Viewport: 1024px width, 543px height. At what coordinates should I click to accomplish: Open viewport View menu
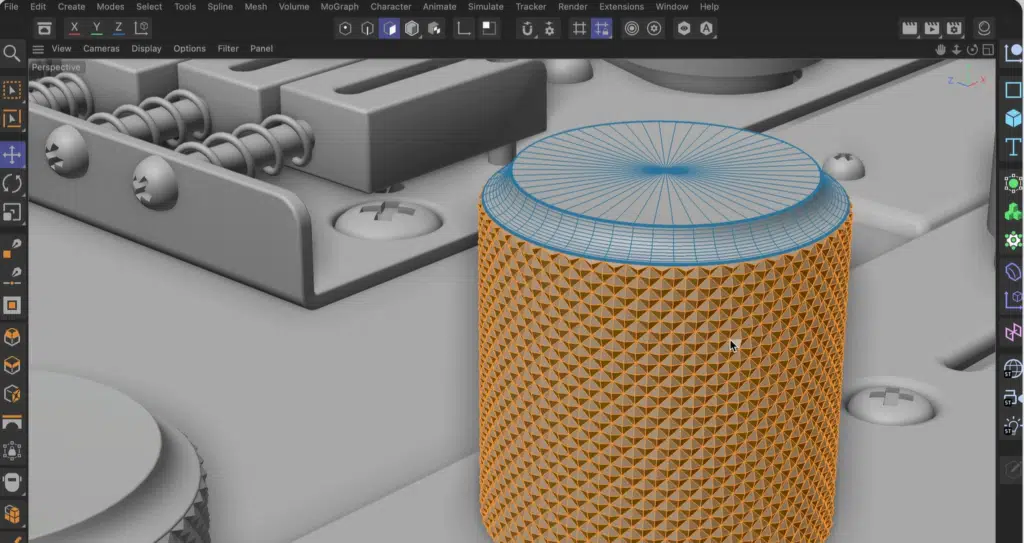tap(61, 48)
